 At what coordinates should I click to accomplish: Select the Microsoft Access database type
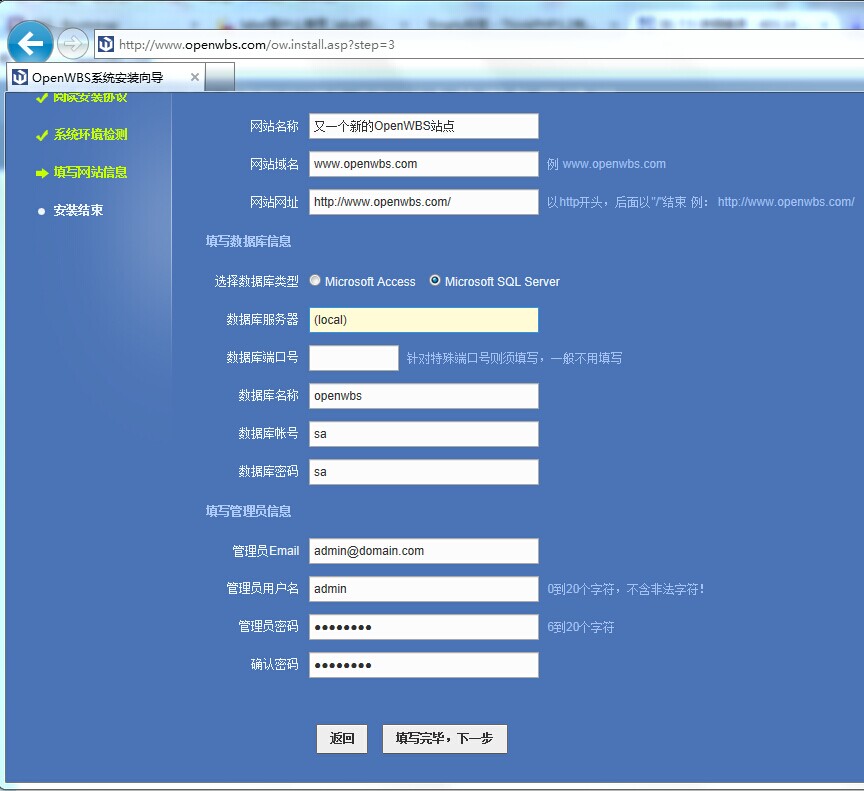[315, 280]
